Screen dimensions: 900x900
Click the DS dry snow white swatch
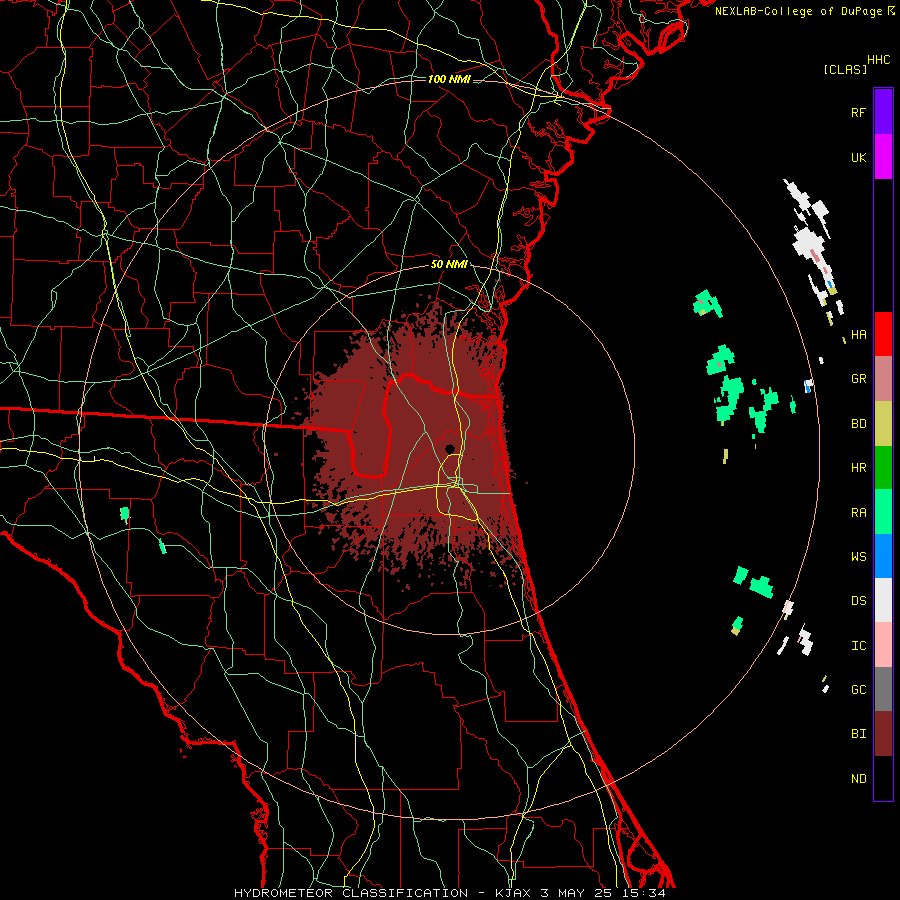(x=883, y=600)
